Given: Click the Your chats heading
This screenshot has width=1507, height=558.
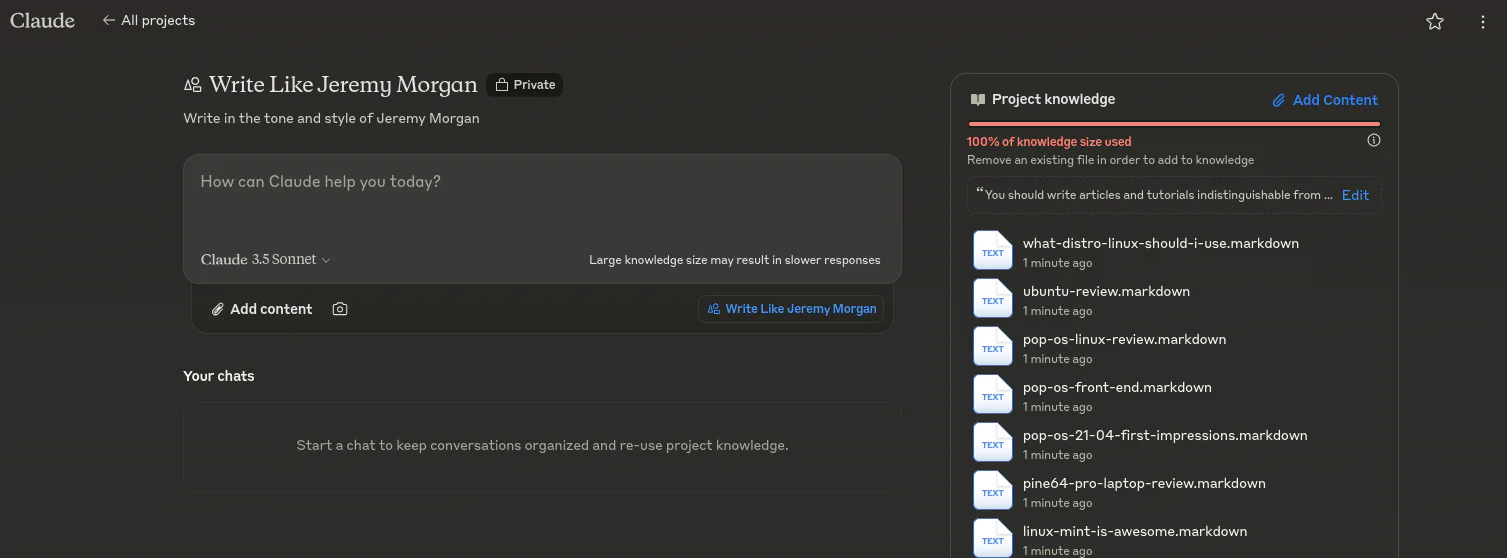Looking at the screenshot, I should pyautogui.click(x=219, y=376).
